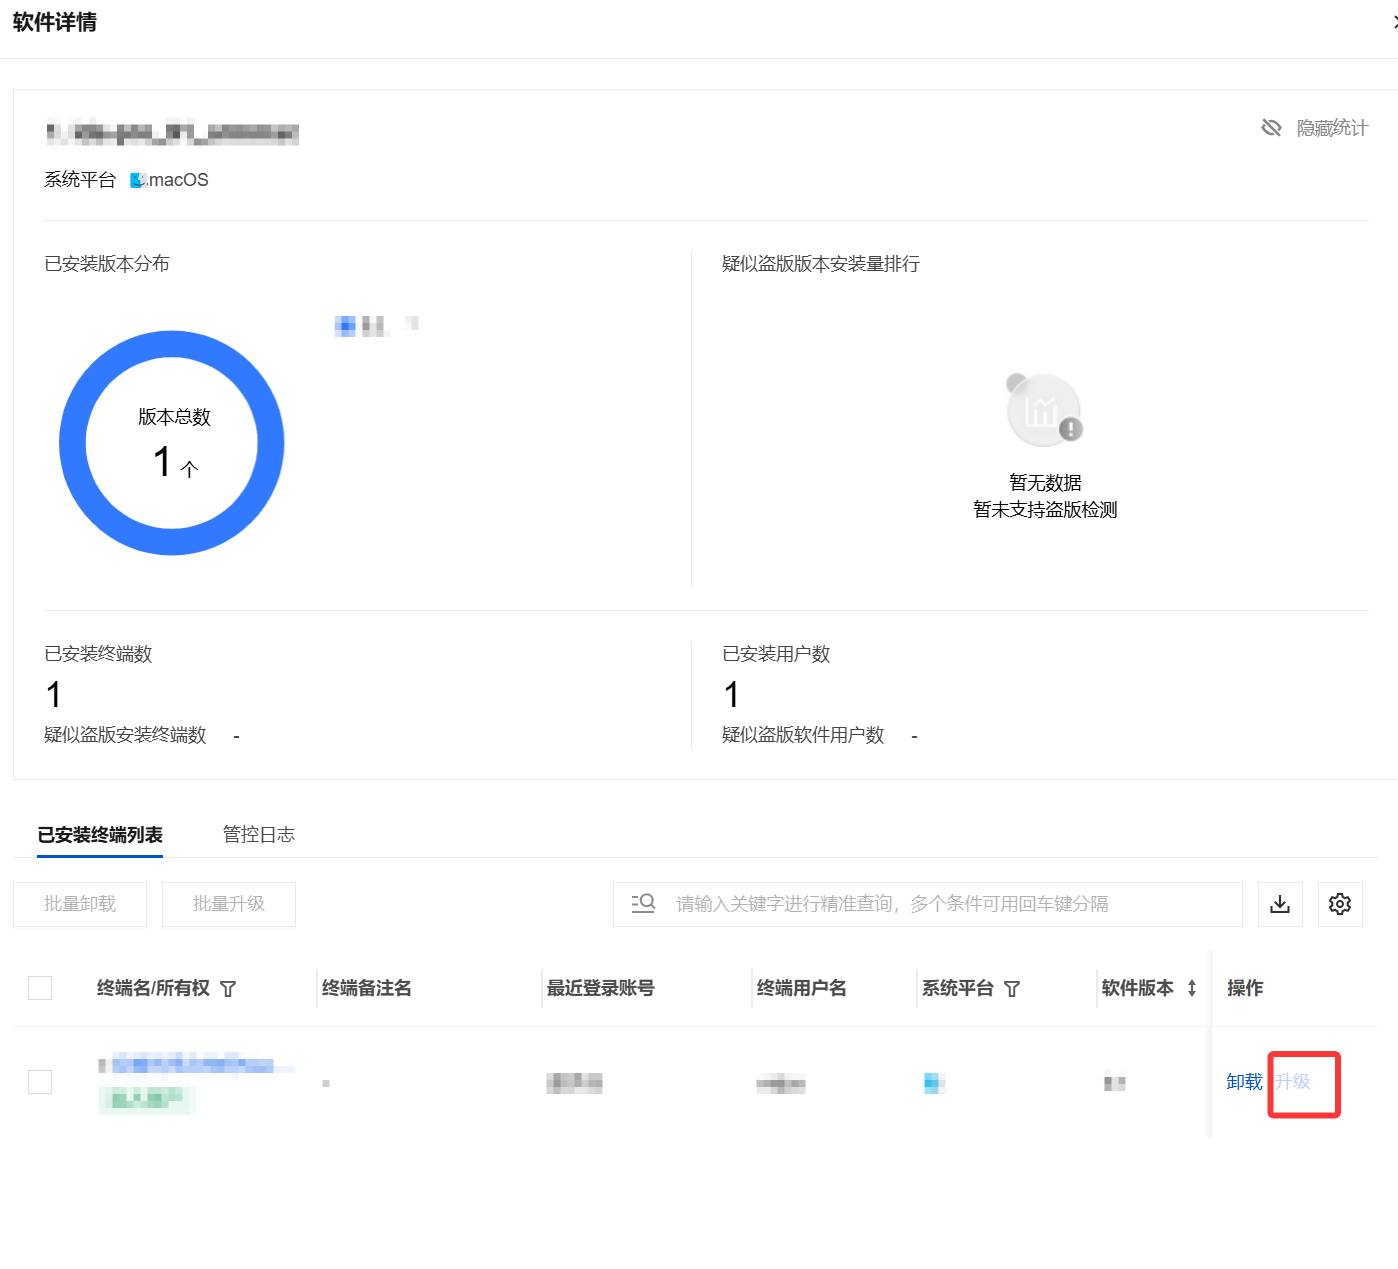Click the sort arrows on 软件版本 column
Screen dimensions: 1398x1269
point(1191,988)
